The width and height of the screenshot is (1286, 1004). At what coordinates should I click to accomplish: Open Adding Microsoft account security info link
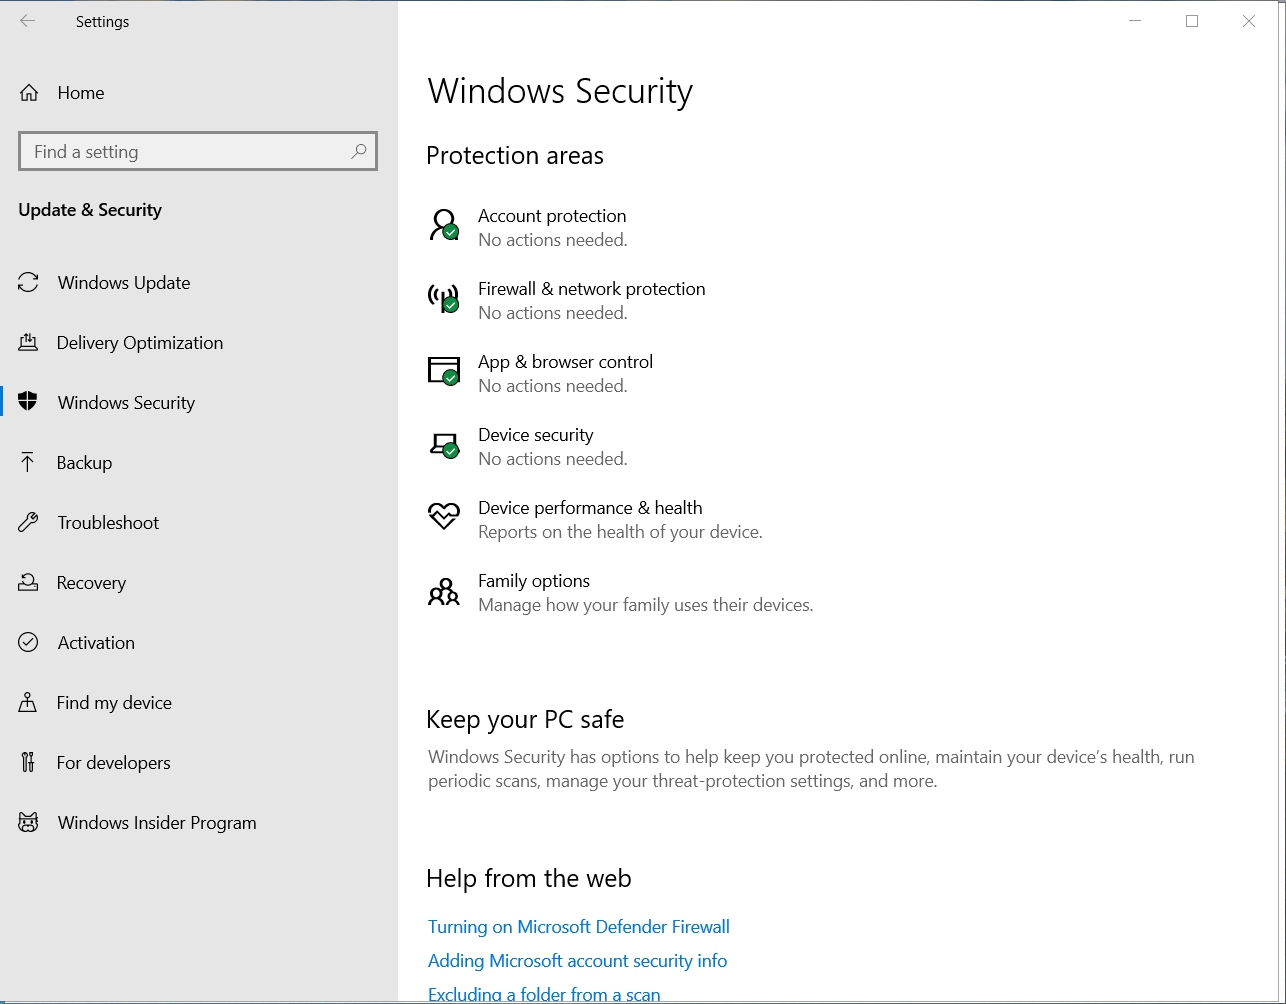point(577,961)
